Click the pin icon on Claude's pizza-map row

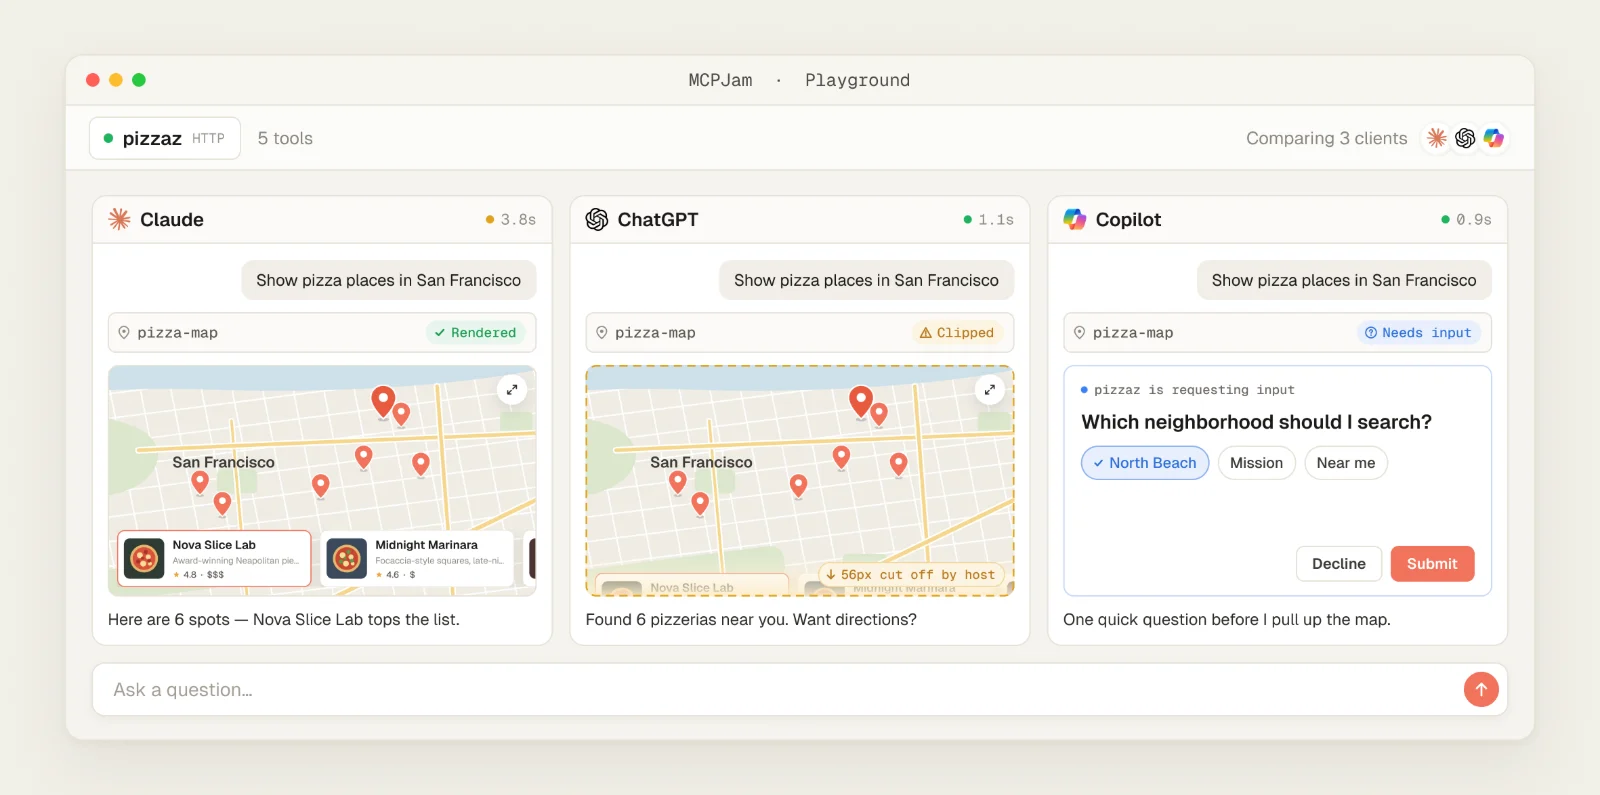tap(124, 332)
